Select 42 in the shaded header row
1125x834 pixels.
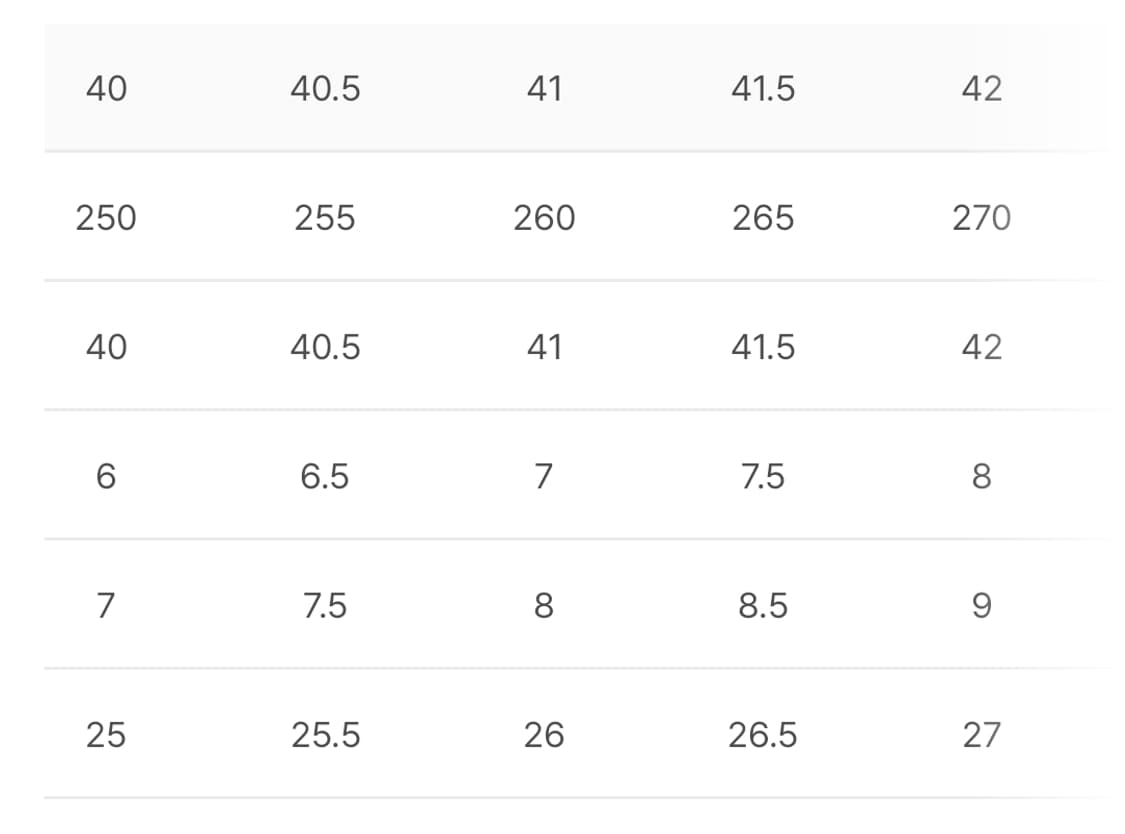coord(982,88)
